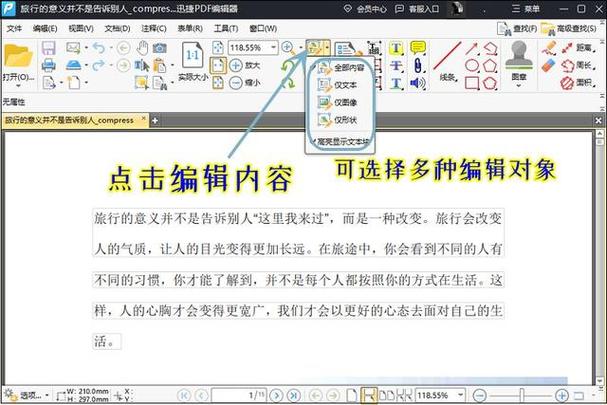Choose 仅图像 from the edit dropdown

(x=337, y=103)
